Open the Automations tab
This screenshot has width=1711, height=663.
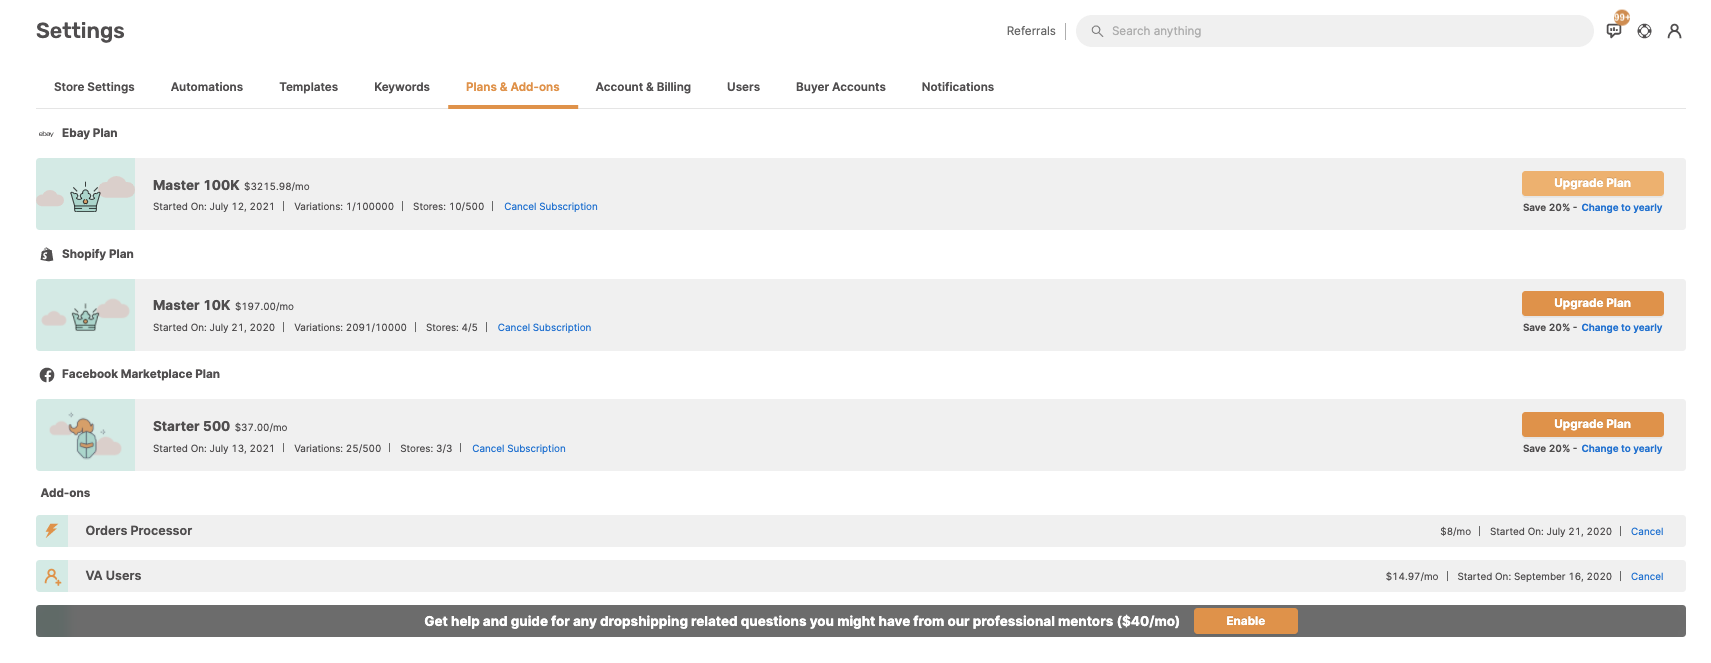[x=207, y=87]
